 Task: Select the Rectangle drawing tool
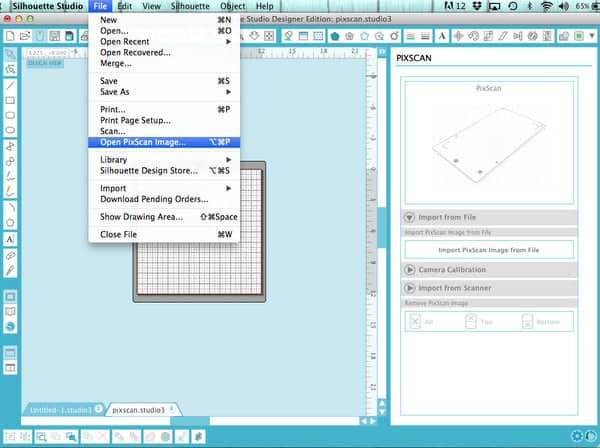(x=10, y=100)
